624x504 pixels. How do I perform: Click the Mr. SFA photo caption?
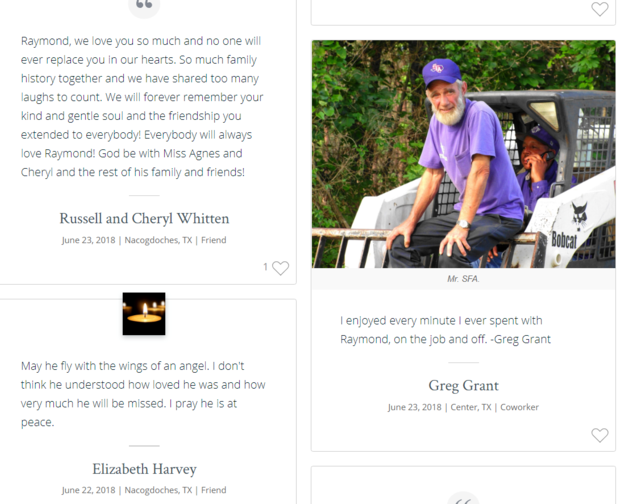click(x=463, y=279)
